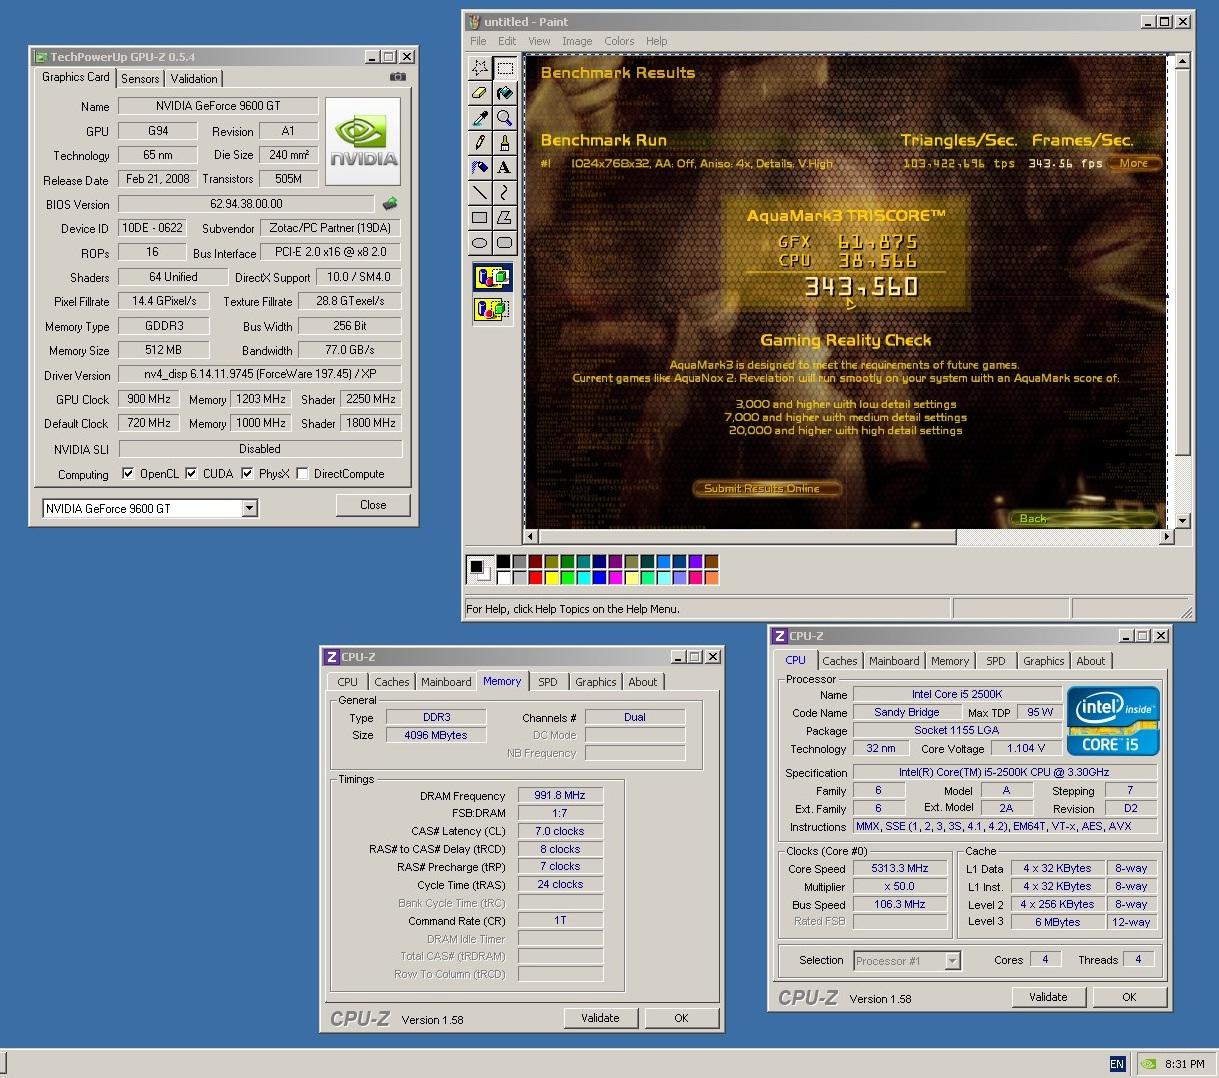Open the View menu in Paint
Viewport: 1219px width, 1078px height.
(539, 41)
